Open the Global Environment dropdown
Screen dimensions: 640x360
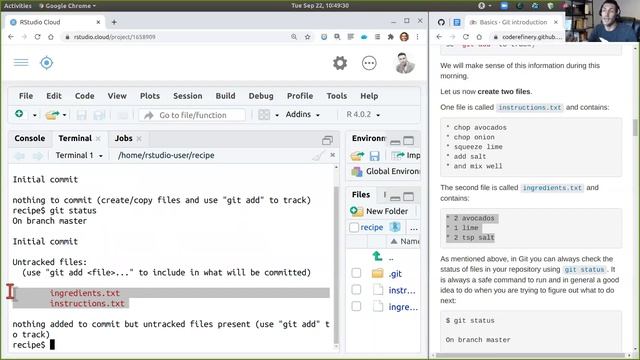point(385,171)
